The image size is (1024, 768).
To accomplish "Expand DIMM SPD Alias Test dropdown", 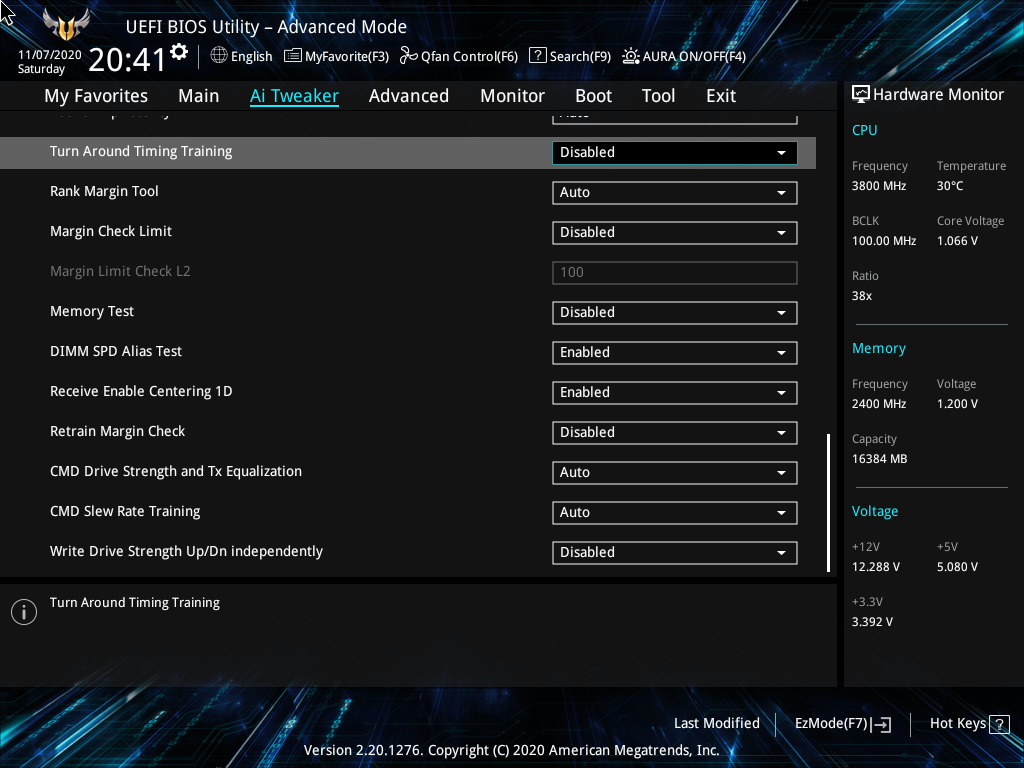I will coord(675,353).
